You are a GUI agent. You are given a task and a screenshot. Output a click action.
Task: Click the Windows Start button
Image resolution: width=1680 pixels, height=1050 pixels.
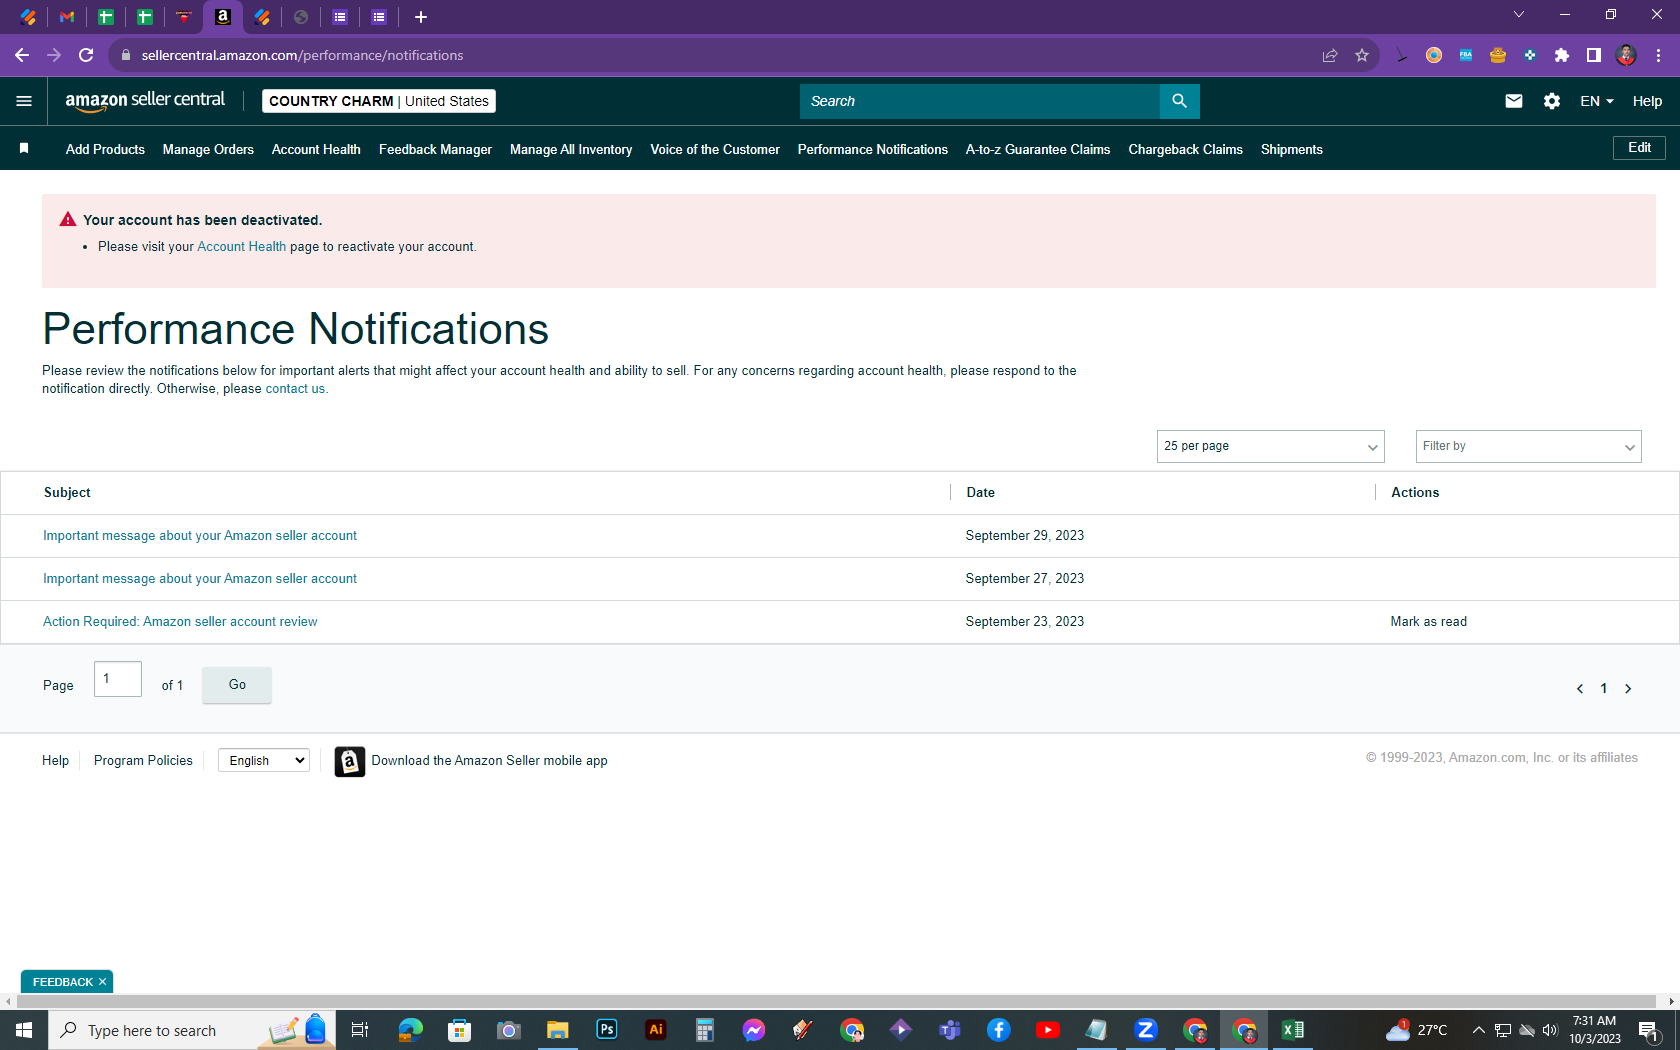coord(24,1030)
